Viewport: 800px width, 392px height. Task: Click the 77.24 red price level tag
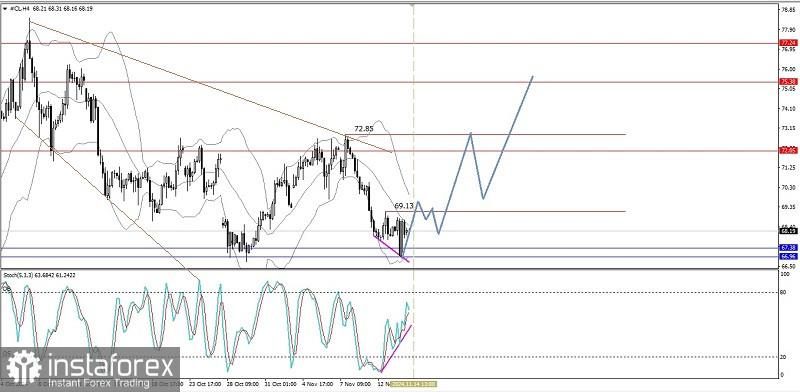pos(788,43)
